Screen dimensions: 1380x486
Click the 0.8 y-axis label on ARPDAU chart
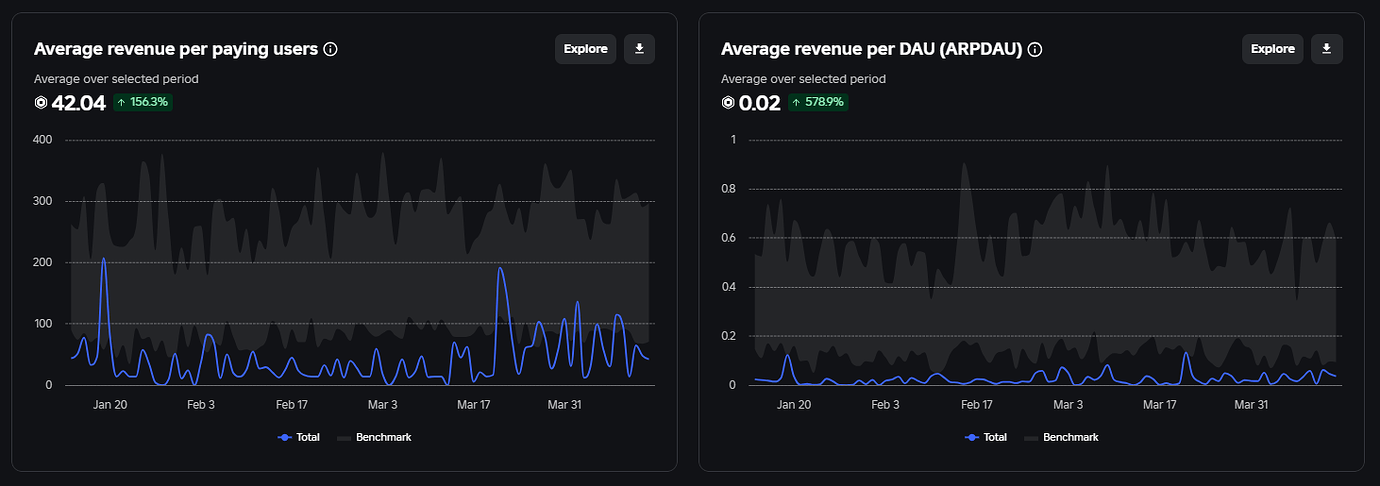pyautogui.click(x=728, y=189)
